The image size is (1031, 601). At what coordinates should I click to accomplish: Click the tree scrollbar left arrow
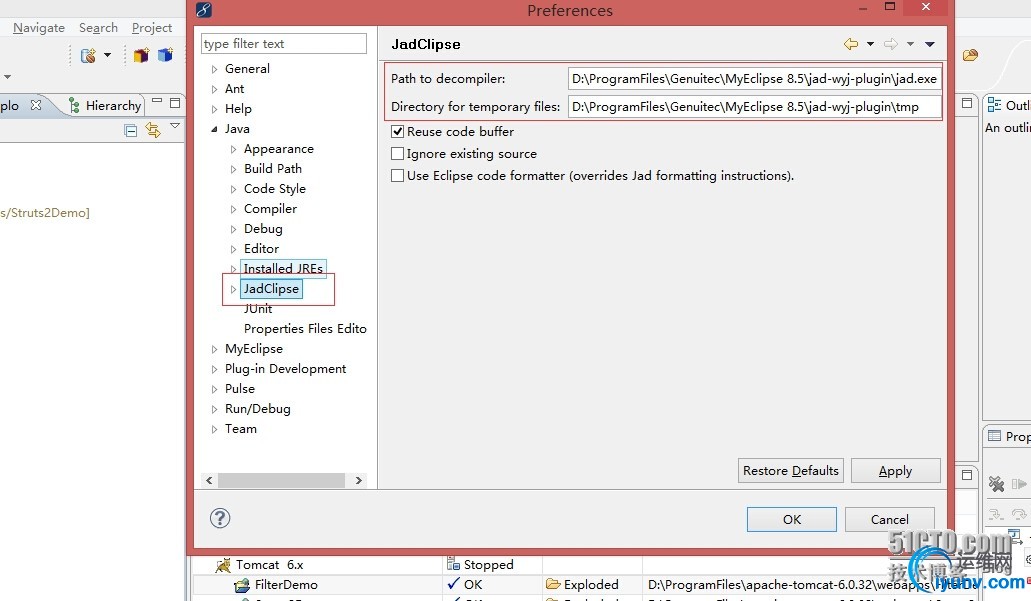pyautogui.click(x=209, y=481)
